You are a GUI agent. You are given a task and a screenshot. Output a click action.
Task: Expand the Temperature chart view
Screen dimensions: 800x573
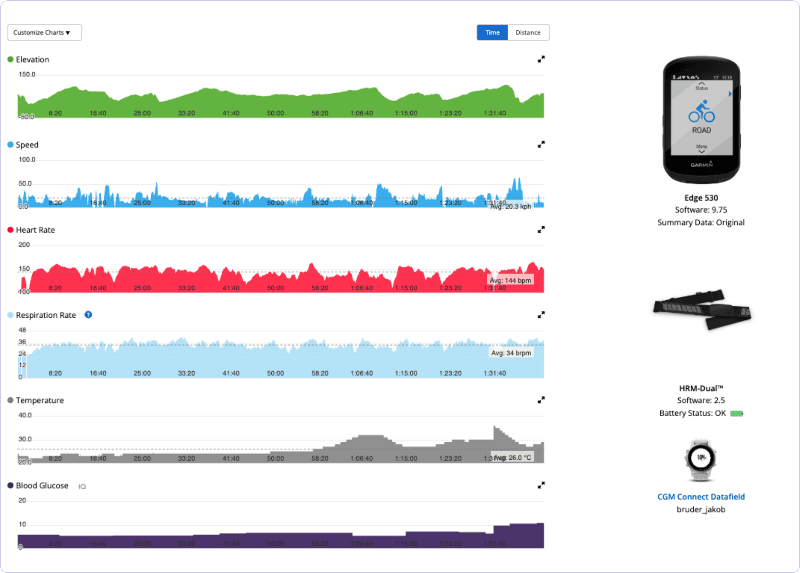click(x=541, y=399)
